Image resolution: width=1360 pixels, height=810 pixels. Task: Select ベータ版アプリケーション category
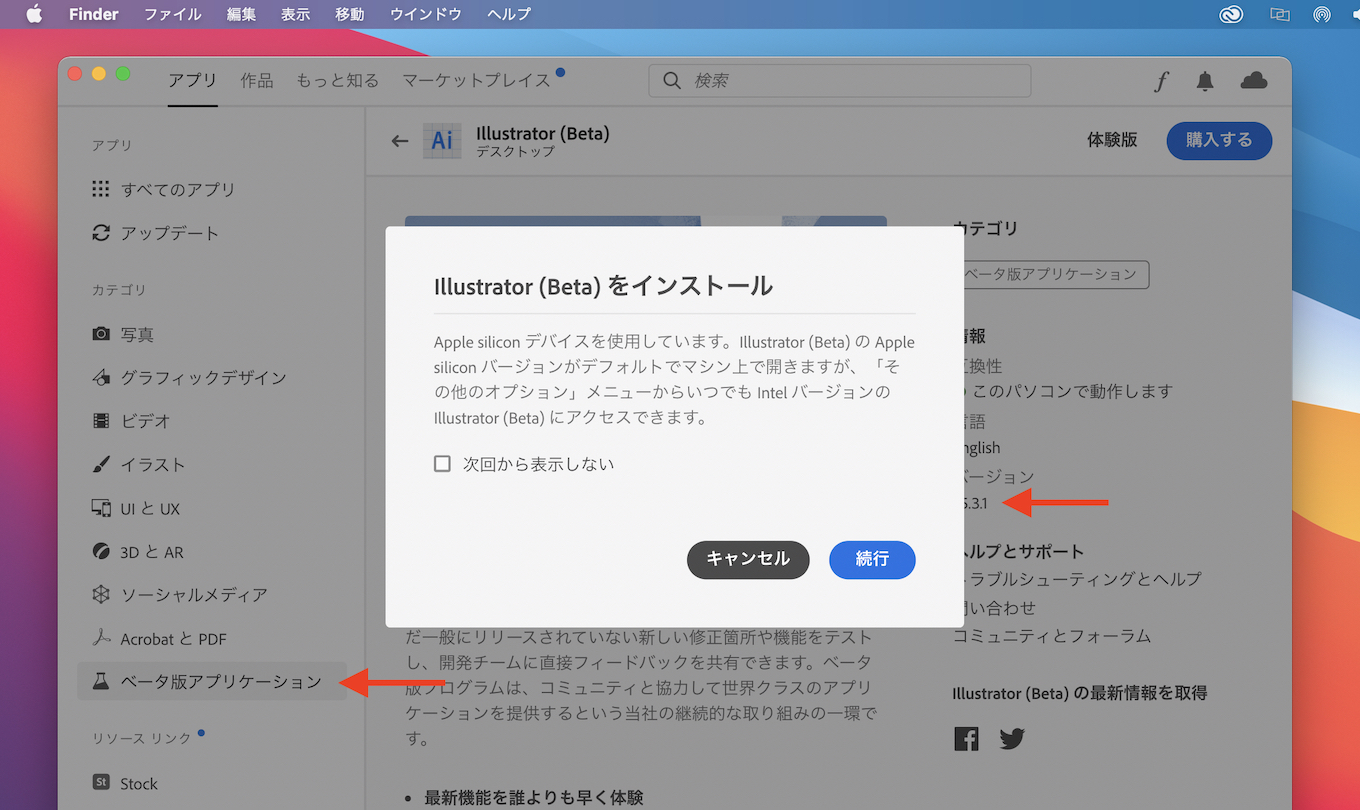[212, 681]
